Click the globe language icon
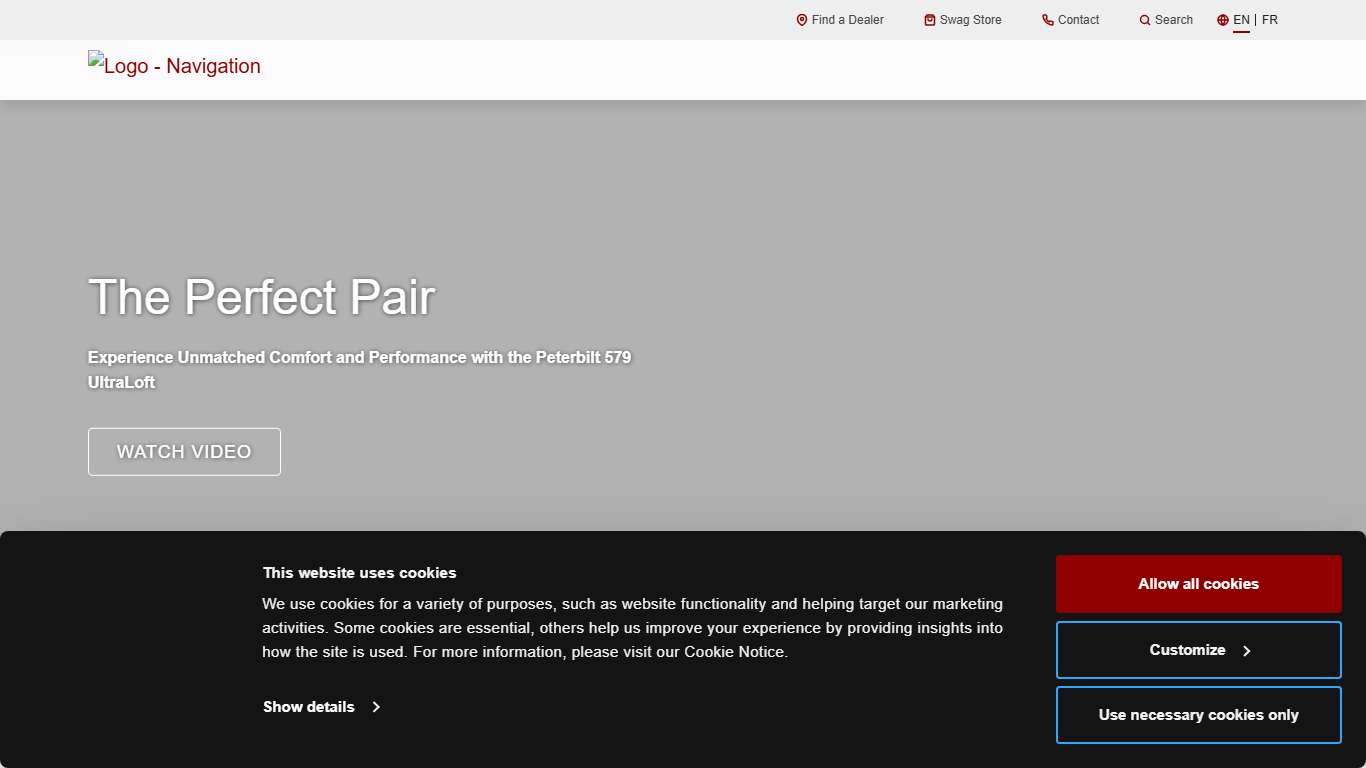 [1223, 20]
